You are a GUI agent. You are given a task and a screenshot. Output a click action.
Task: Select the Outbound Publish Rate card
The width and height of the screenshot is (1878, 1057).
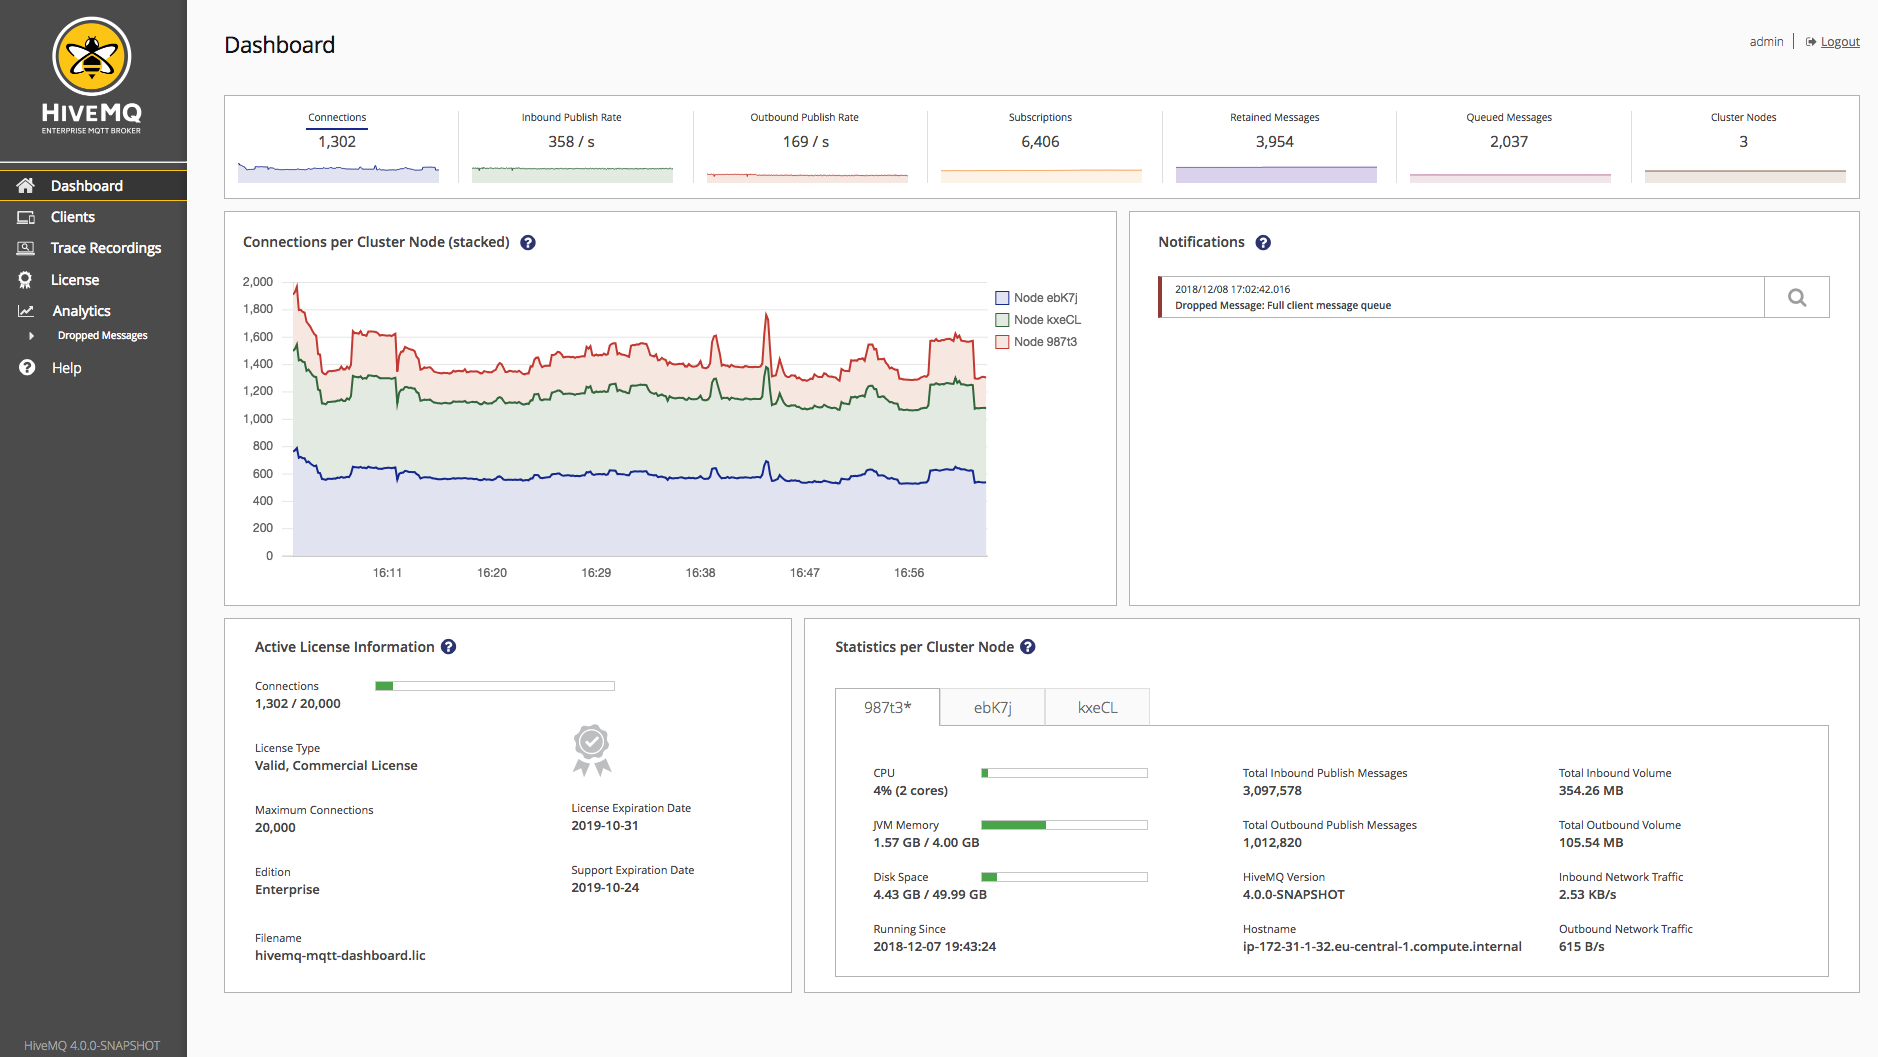[x=806, y=146]
